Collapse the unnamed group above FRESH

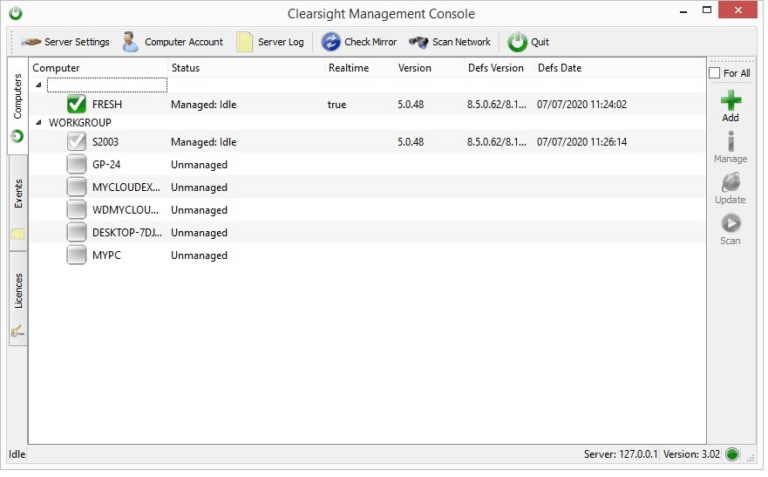click(x=39, y=85)
